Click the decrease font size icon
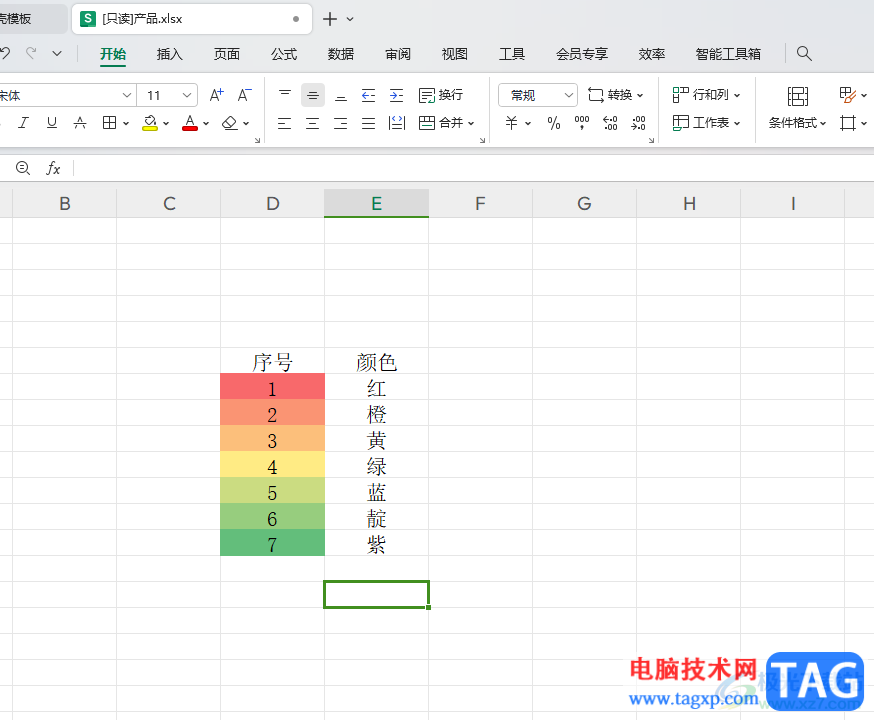 [x=244, y=95]
